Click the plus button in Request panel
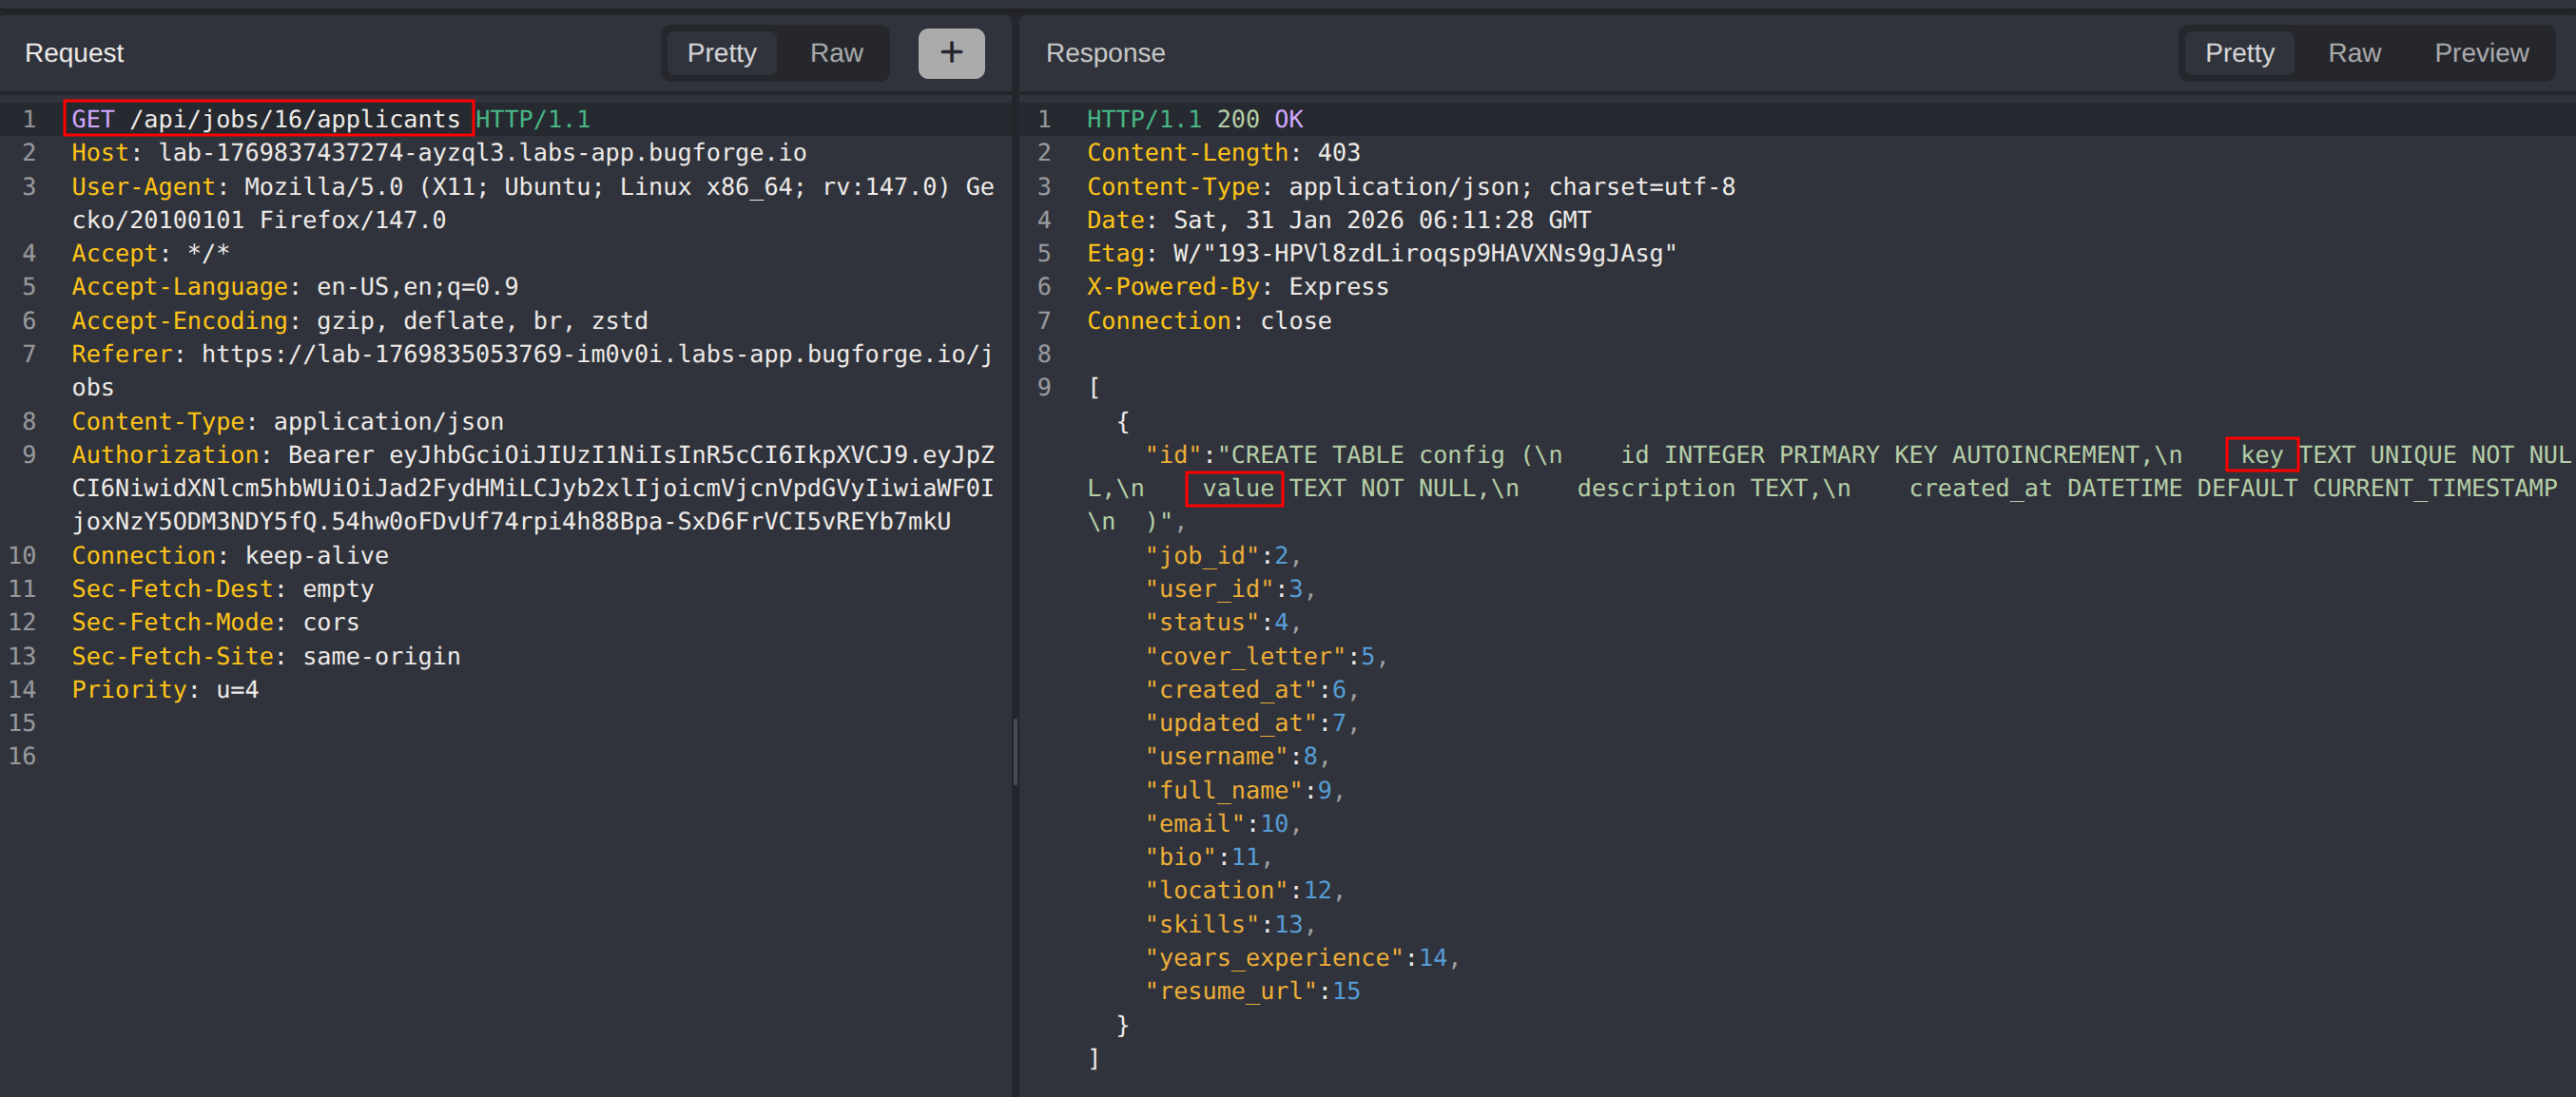Image resolution: width=2576 pixels, height=1097 pixels. click(950, 53)
